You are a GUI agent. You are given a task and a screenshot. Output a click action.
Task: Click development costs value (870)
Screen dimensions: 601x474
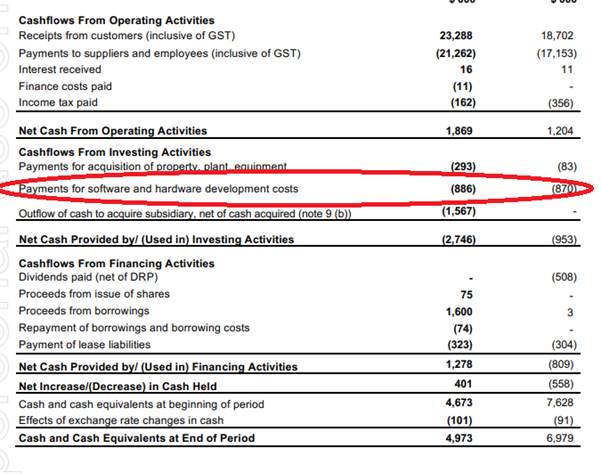[564, 189]
